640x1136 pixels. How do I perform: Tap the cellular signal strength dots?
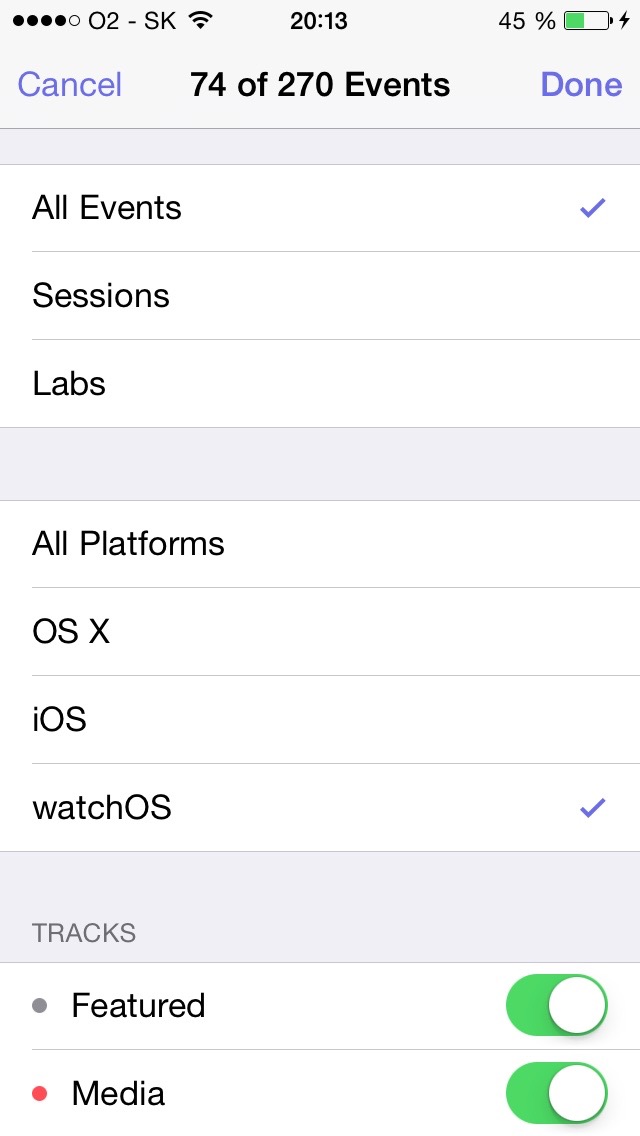[46, 21]
